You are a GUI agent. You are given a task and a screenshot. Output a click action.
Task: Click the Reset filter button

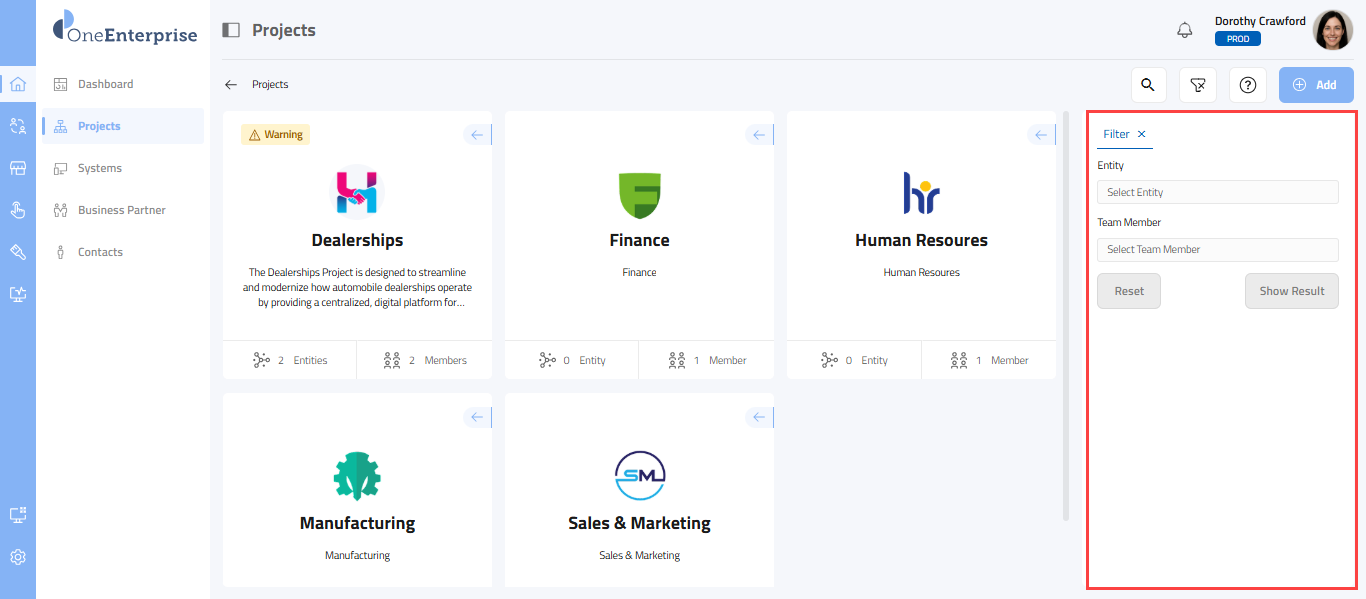1129,291
